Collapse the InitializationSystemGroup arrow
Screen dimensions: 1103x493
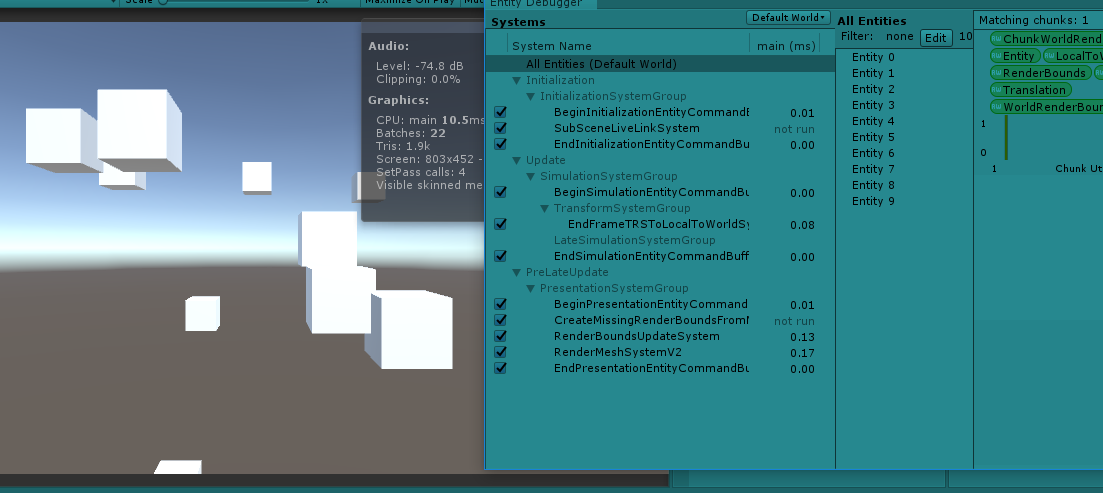[x=531, y=96]
